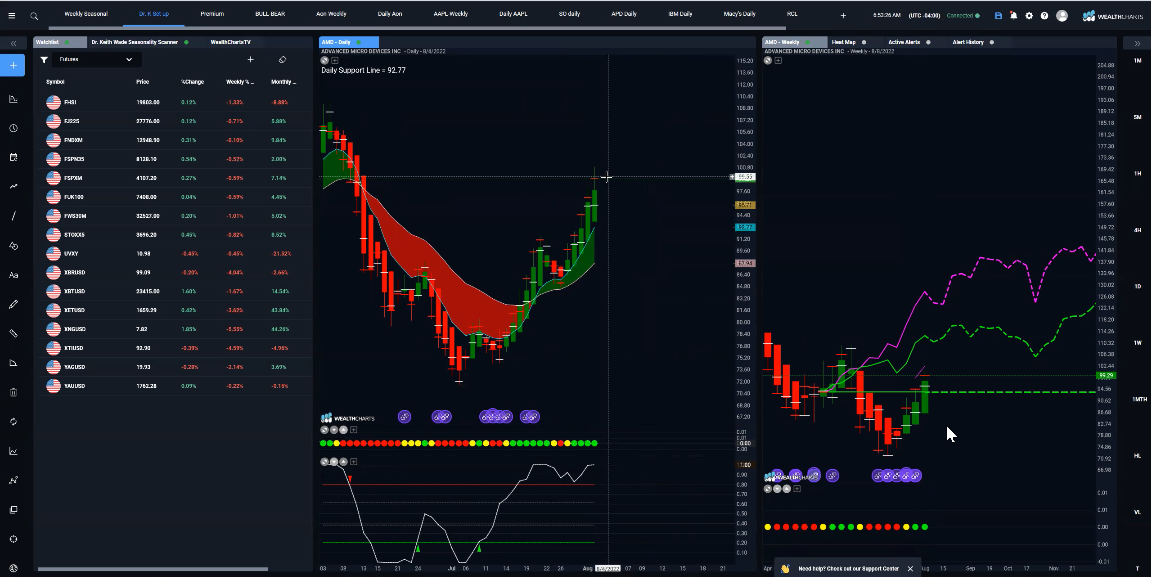Viewport: 1151px width, 577px height.
Task: Close the support center help banner
Action: click(910, 568)
